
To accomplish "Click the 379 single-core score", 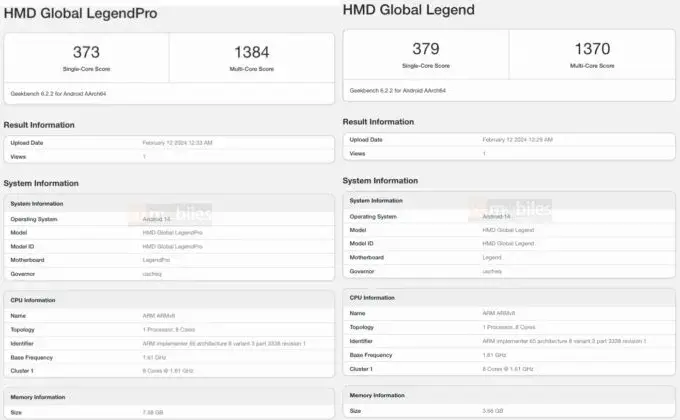I will click(x=426, y=48).
